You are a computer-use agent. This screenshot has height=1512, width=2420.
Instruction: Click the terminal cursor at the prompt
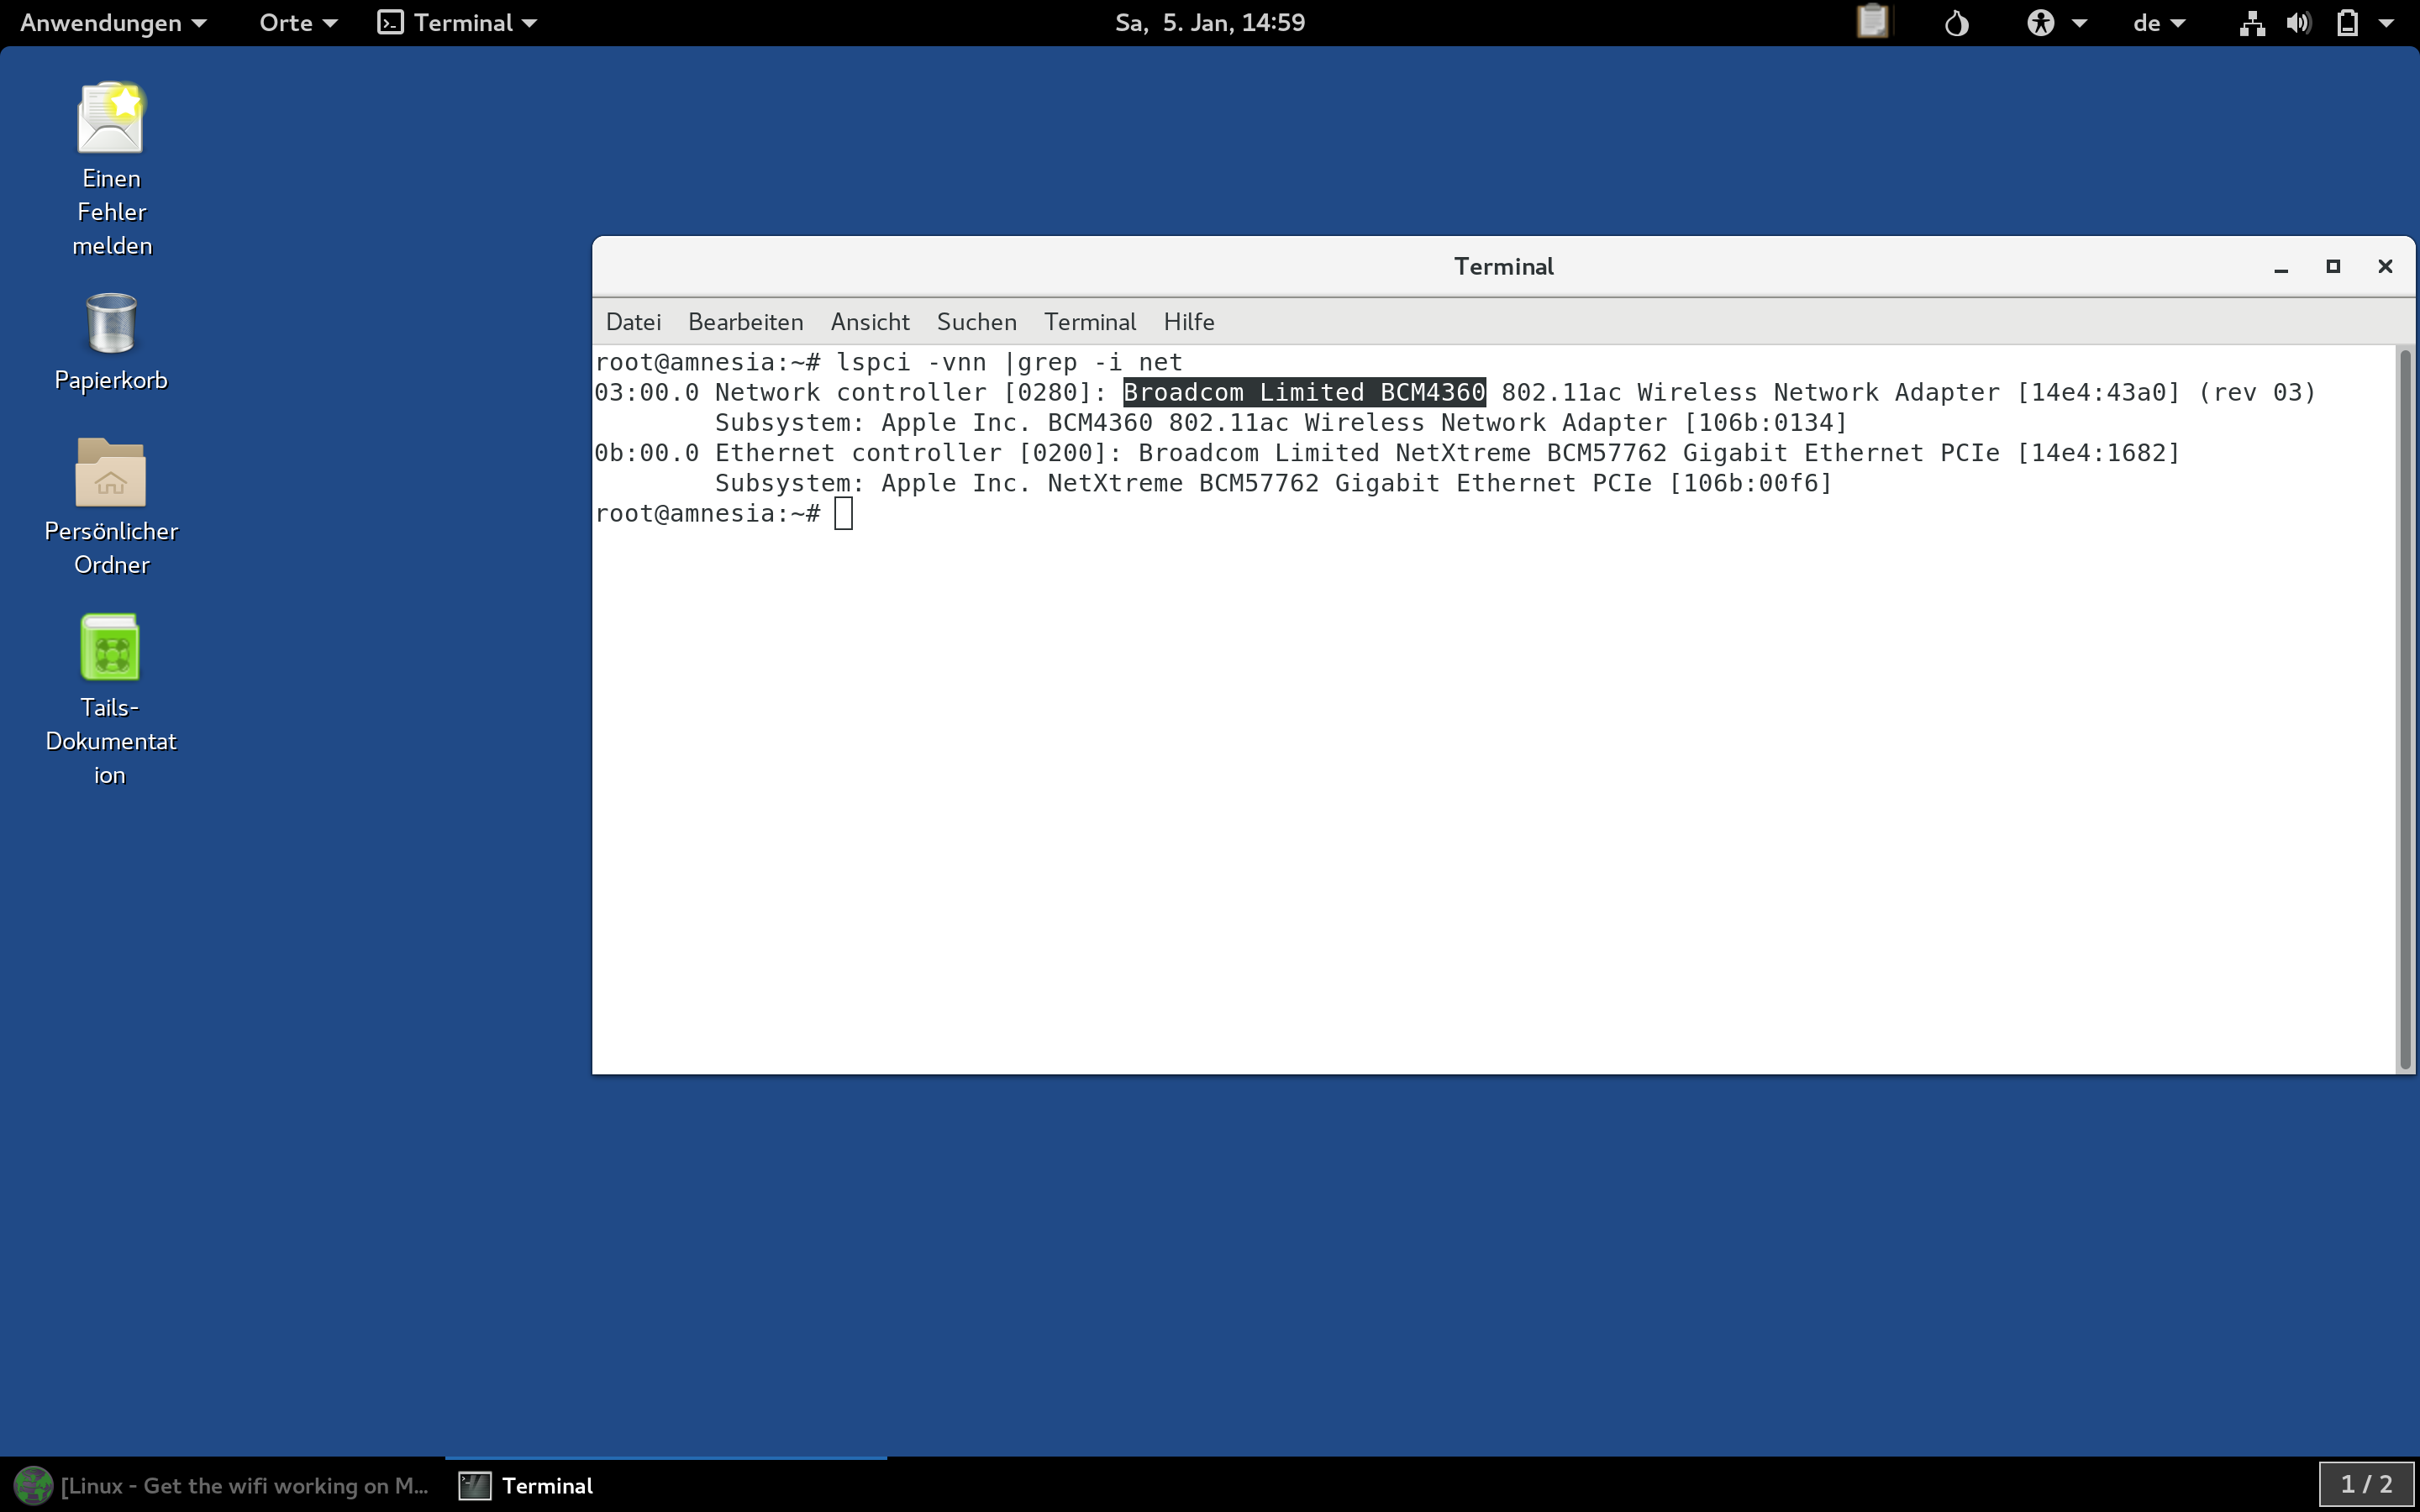coord(844,514)
